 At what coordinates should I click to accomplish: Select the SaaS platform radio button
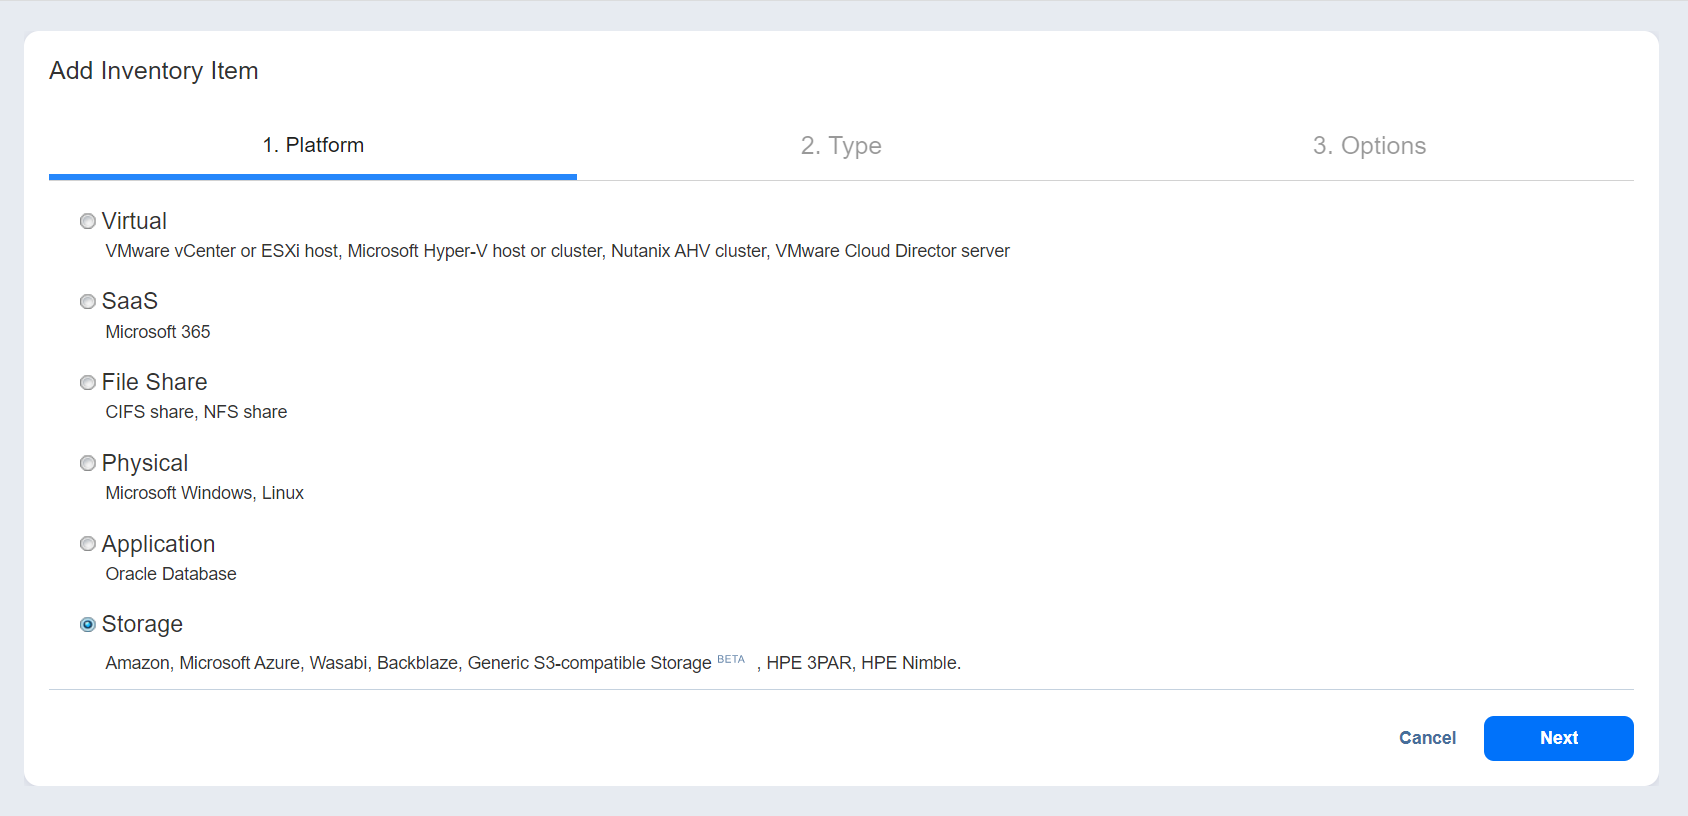click(88, 302)
